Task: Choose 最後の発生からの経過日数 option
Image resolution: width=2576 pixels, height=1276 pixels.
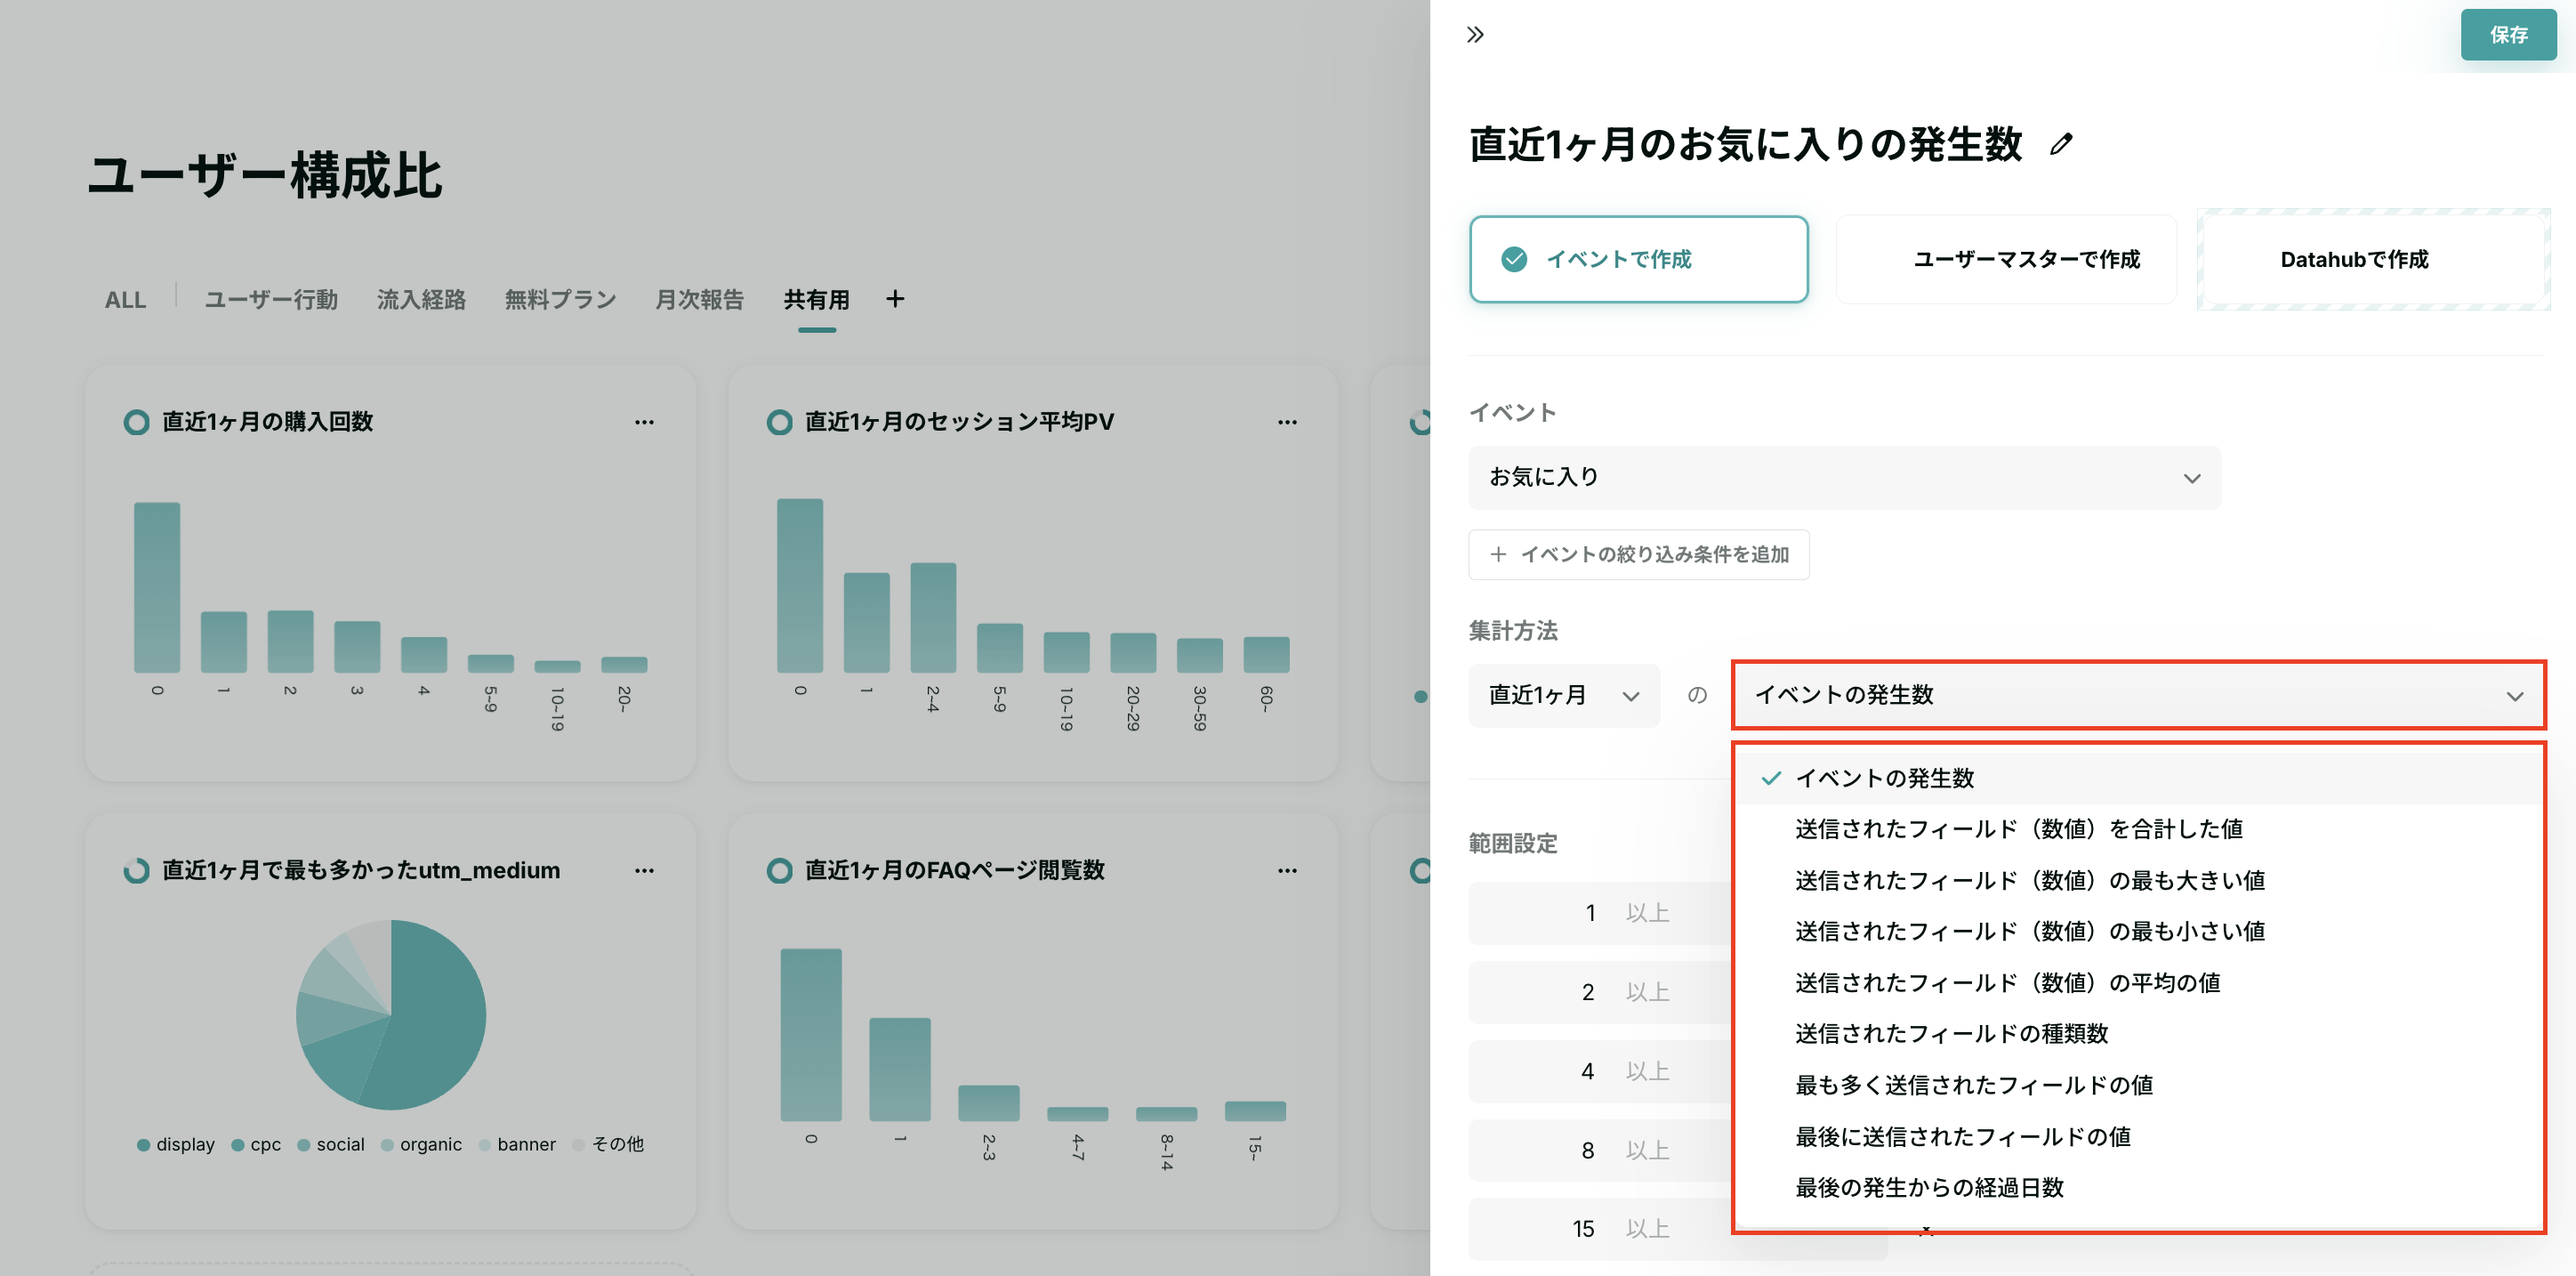Action: click(x=2138, y=1187)
